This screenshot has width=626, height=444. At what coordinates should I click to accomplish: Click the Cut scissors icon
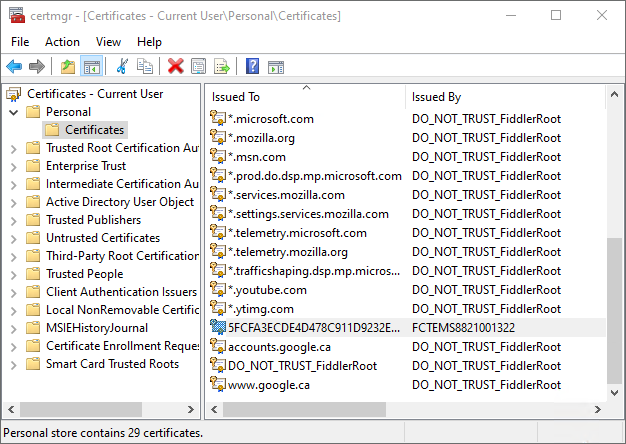[x=122, y=67]
